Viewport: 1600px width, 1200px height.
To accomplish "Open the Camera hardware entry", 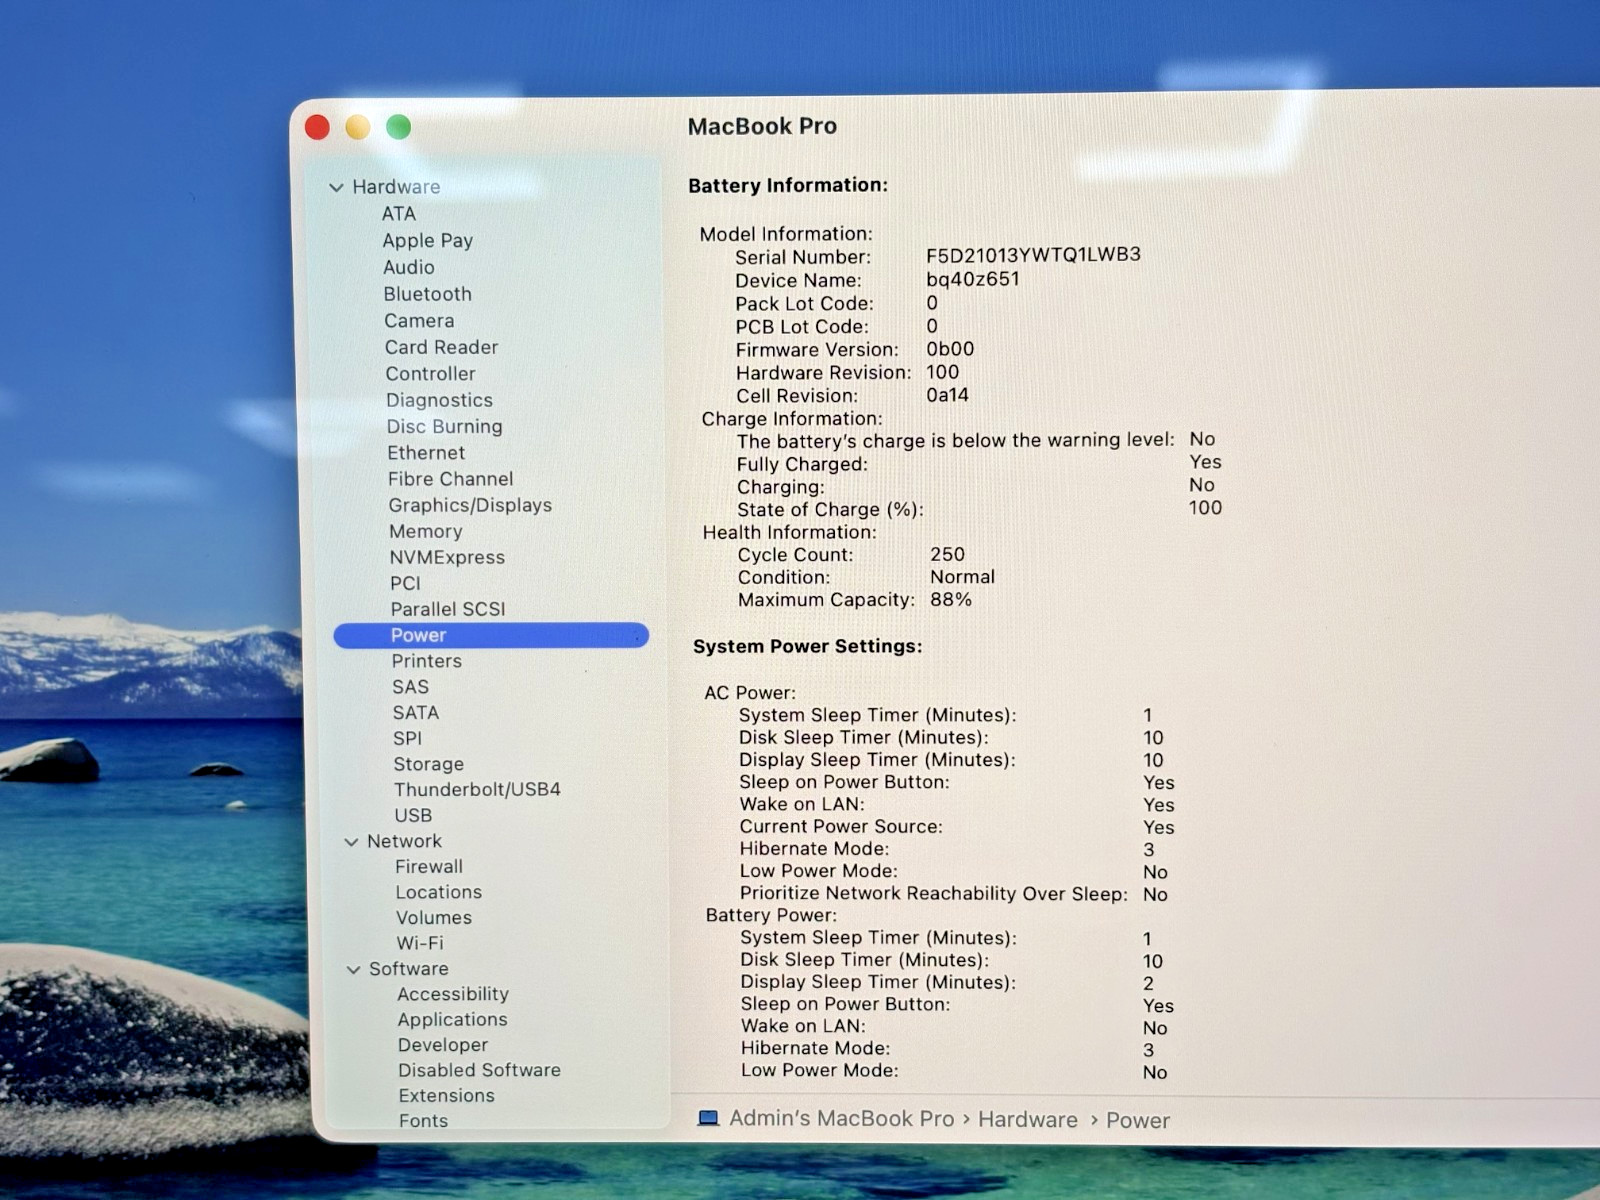I will [x=419, y=320].
